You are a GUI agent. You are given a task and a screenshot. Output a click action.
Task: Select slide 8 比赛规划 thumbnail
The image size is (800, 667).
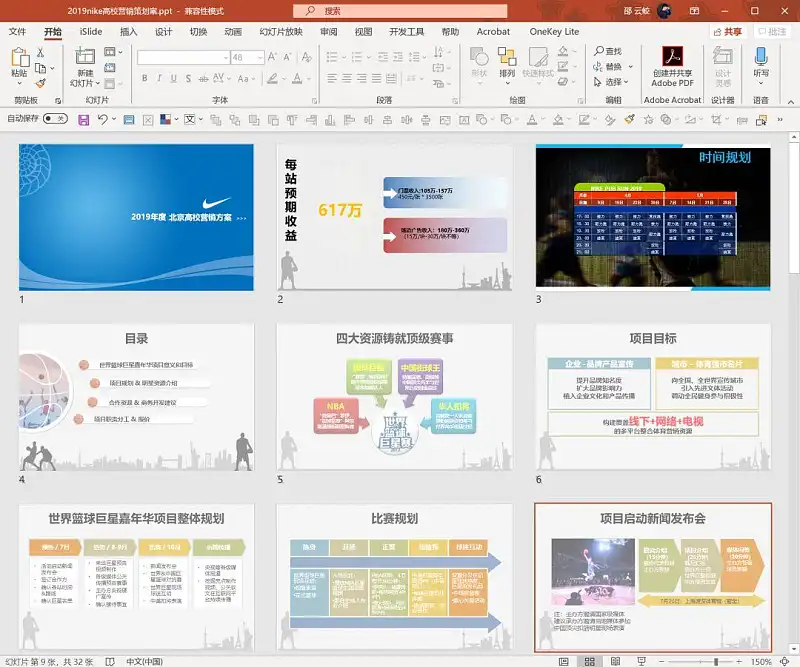pyautogui.click(x=394, y=577)
